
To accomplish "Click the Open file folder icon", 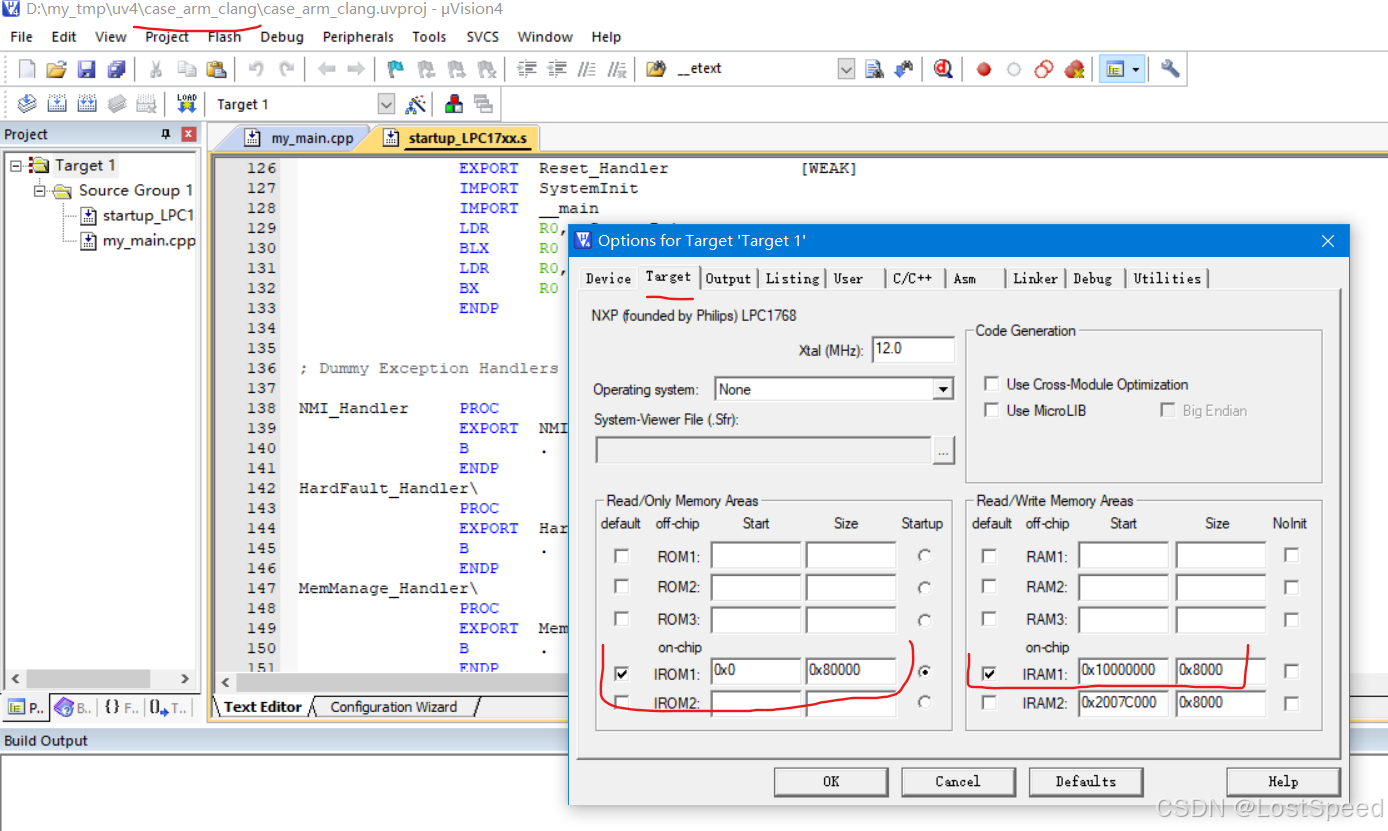I will click(x=56, y=69).
